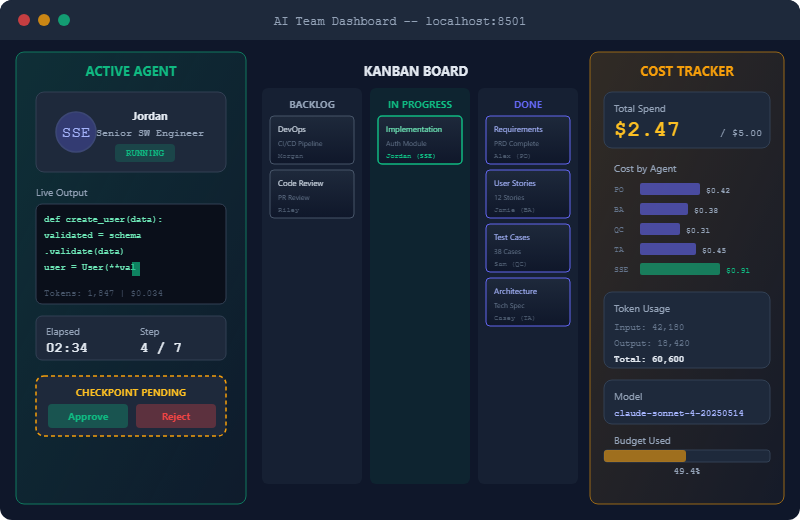Select the DONE column header

(x=528, y=105)
